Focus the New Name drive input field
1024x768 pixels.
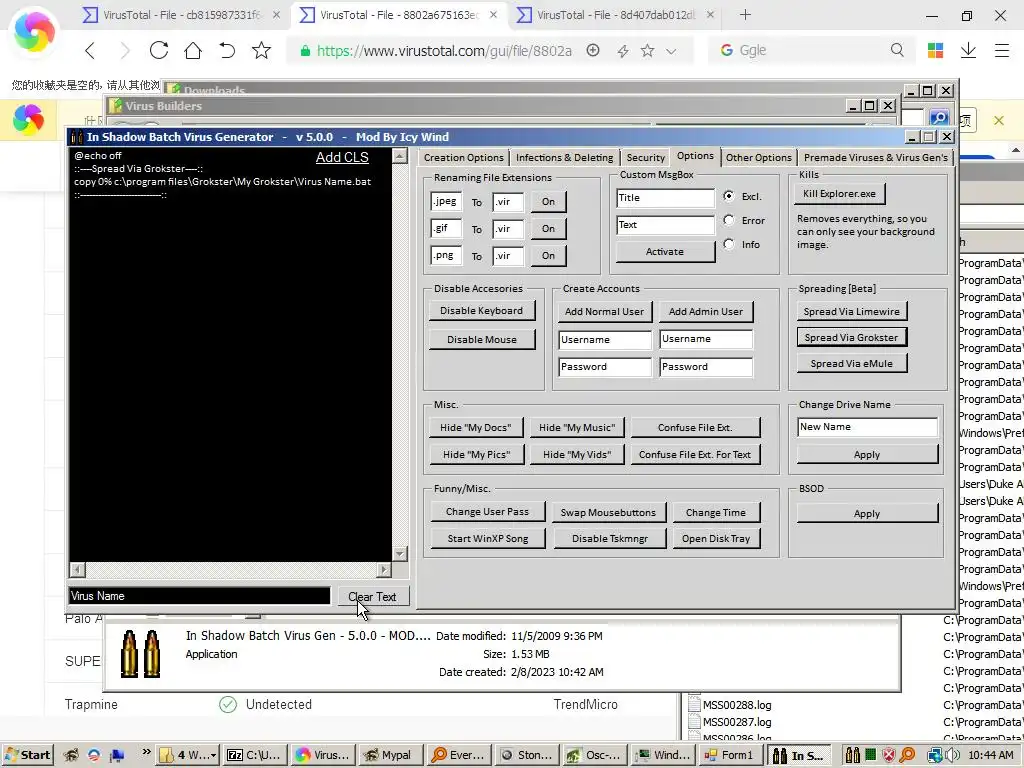coord(867,426)
